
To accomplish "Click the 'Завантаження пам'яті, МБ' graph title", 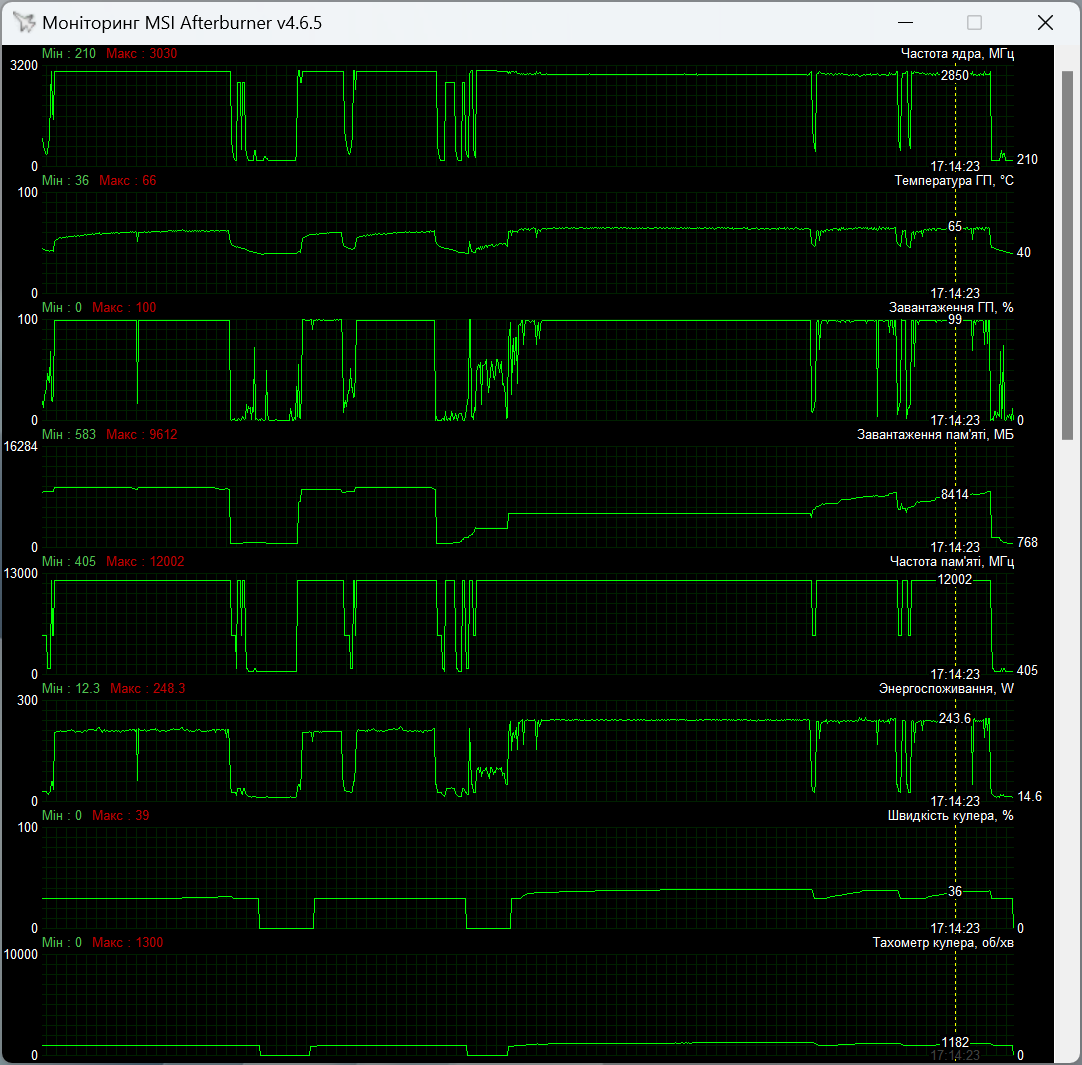I will [x=935, y=435].
